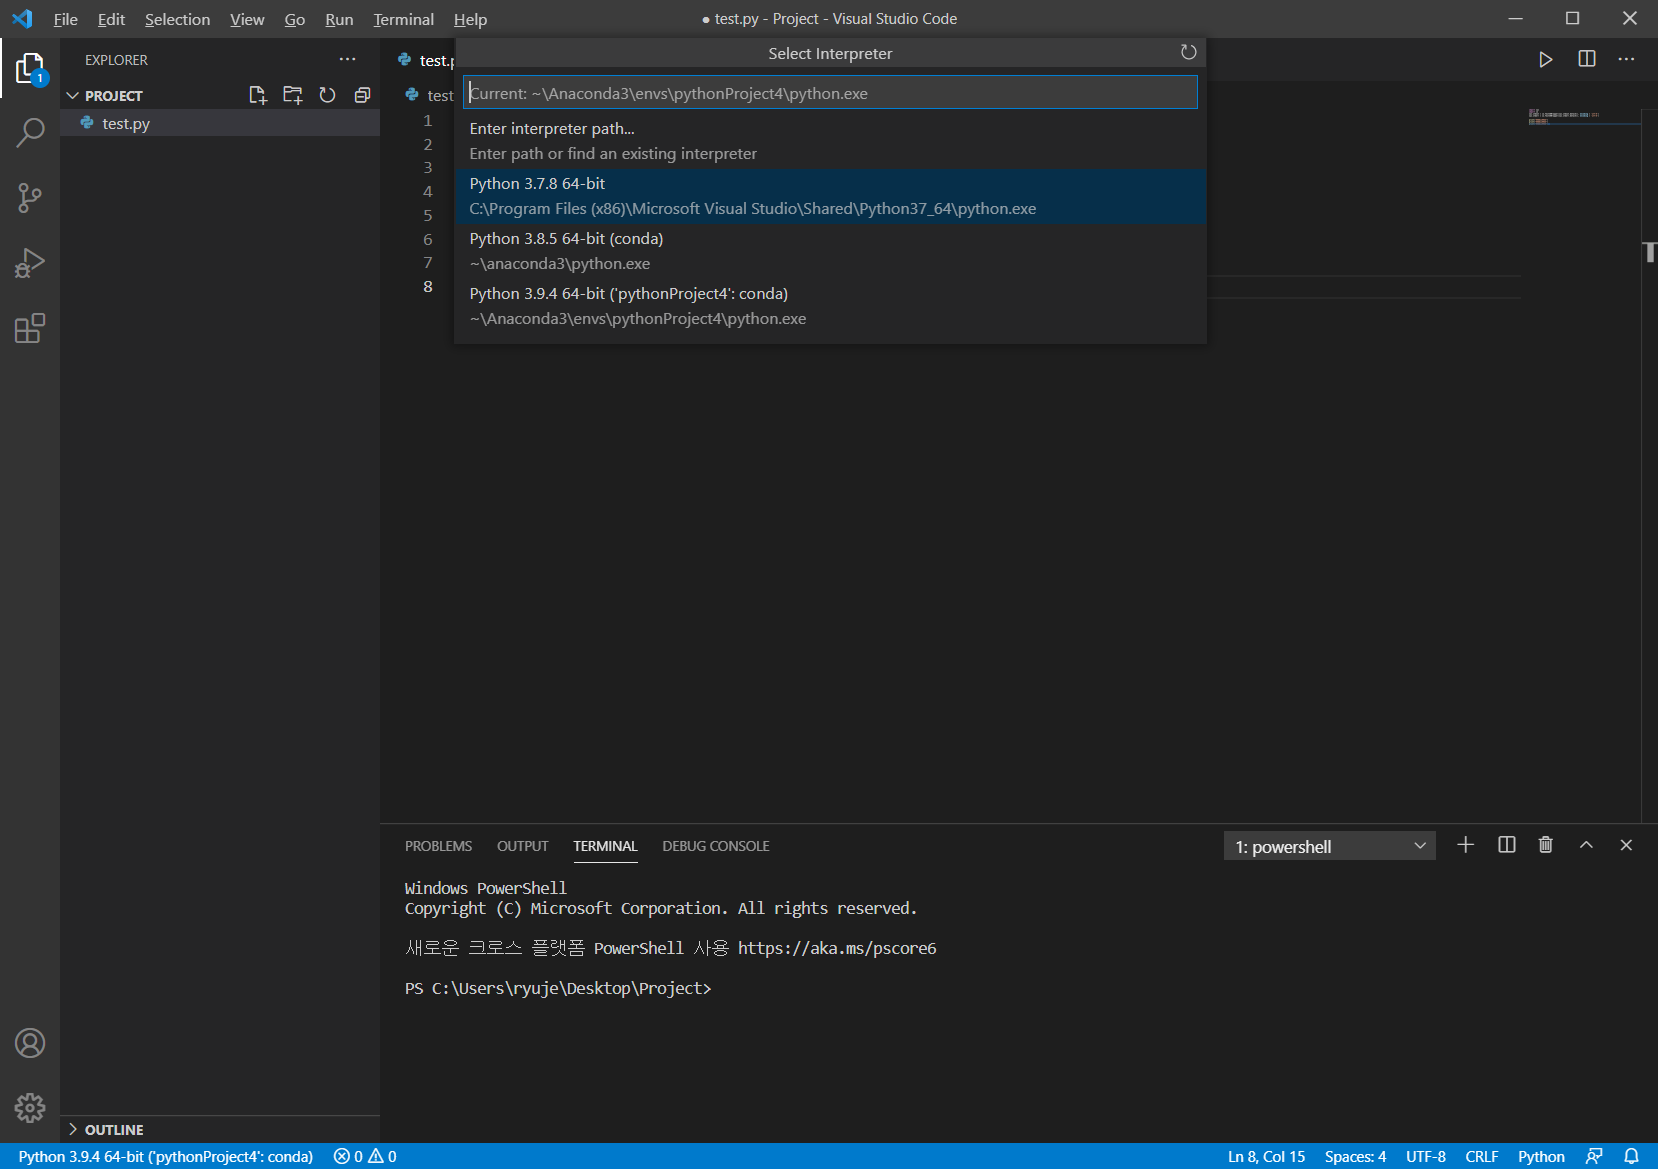Switch to the TERMINAL tab
Screen dimensions: 1658x1169
click(x=605, y=846)
